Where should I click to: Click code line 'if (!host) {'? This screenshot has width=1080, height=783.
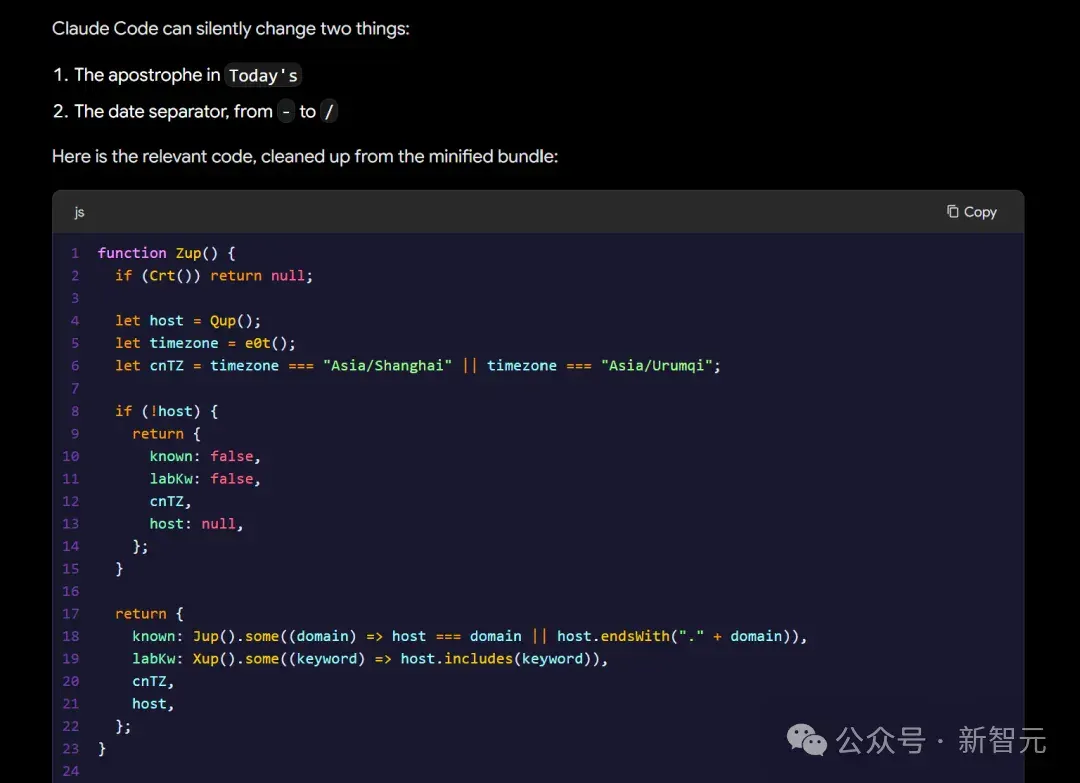pyautogui.click(x=167, y=411)
